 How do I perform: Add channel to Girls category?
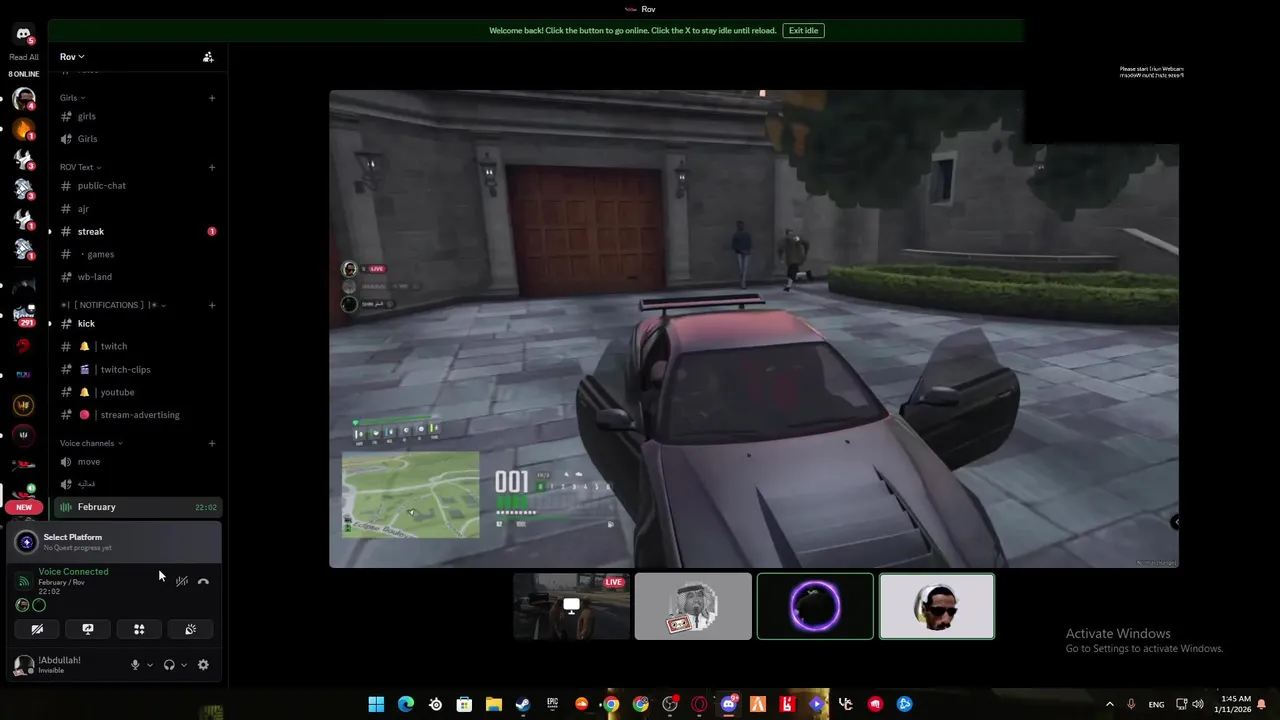point(212,98)
